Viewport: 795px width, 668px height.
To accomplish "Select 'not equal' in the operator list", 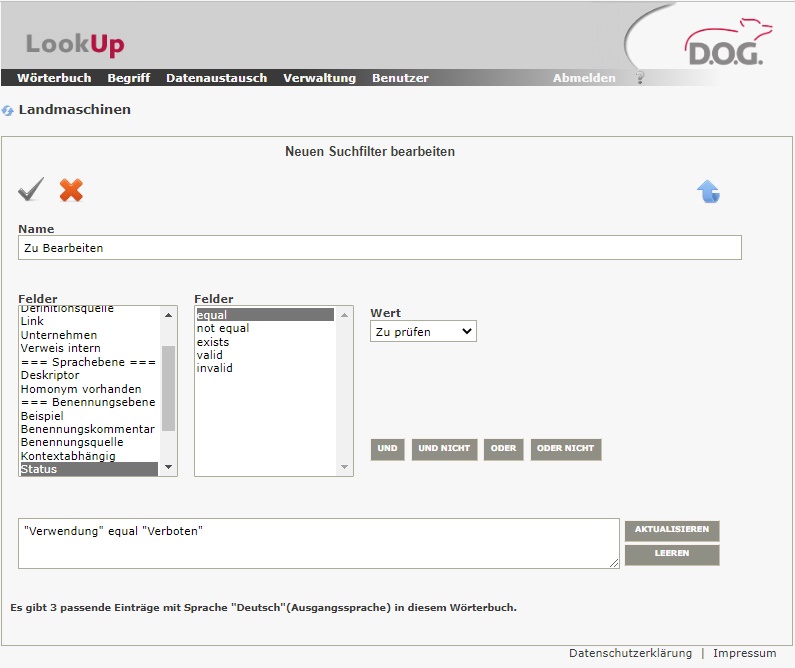I will (x=223, y=328).
